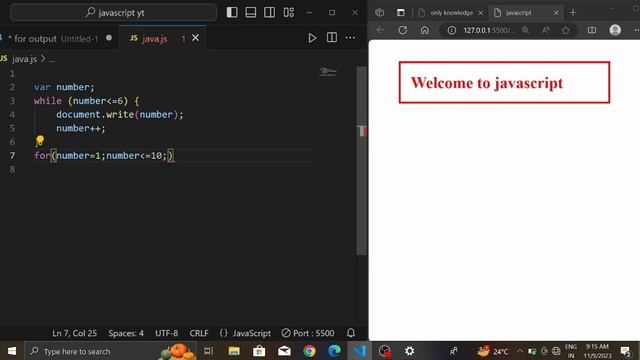This screenshot has width=640, height=360.
Task: Click the browser Back arrow
Action: (x=380, y=30)
